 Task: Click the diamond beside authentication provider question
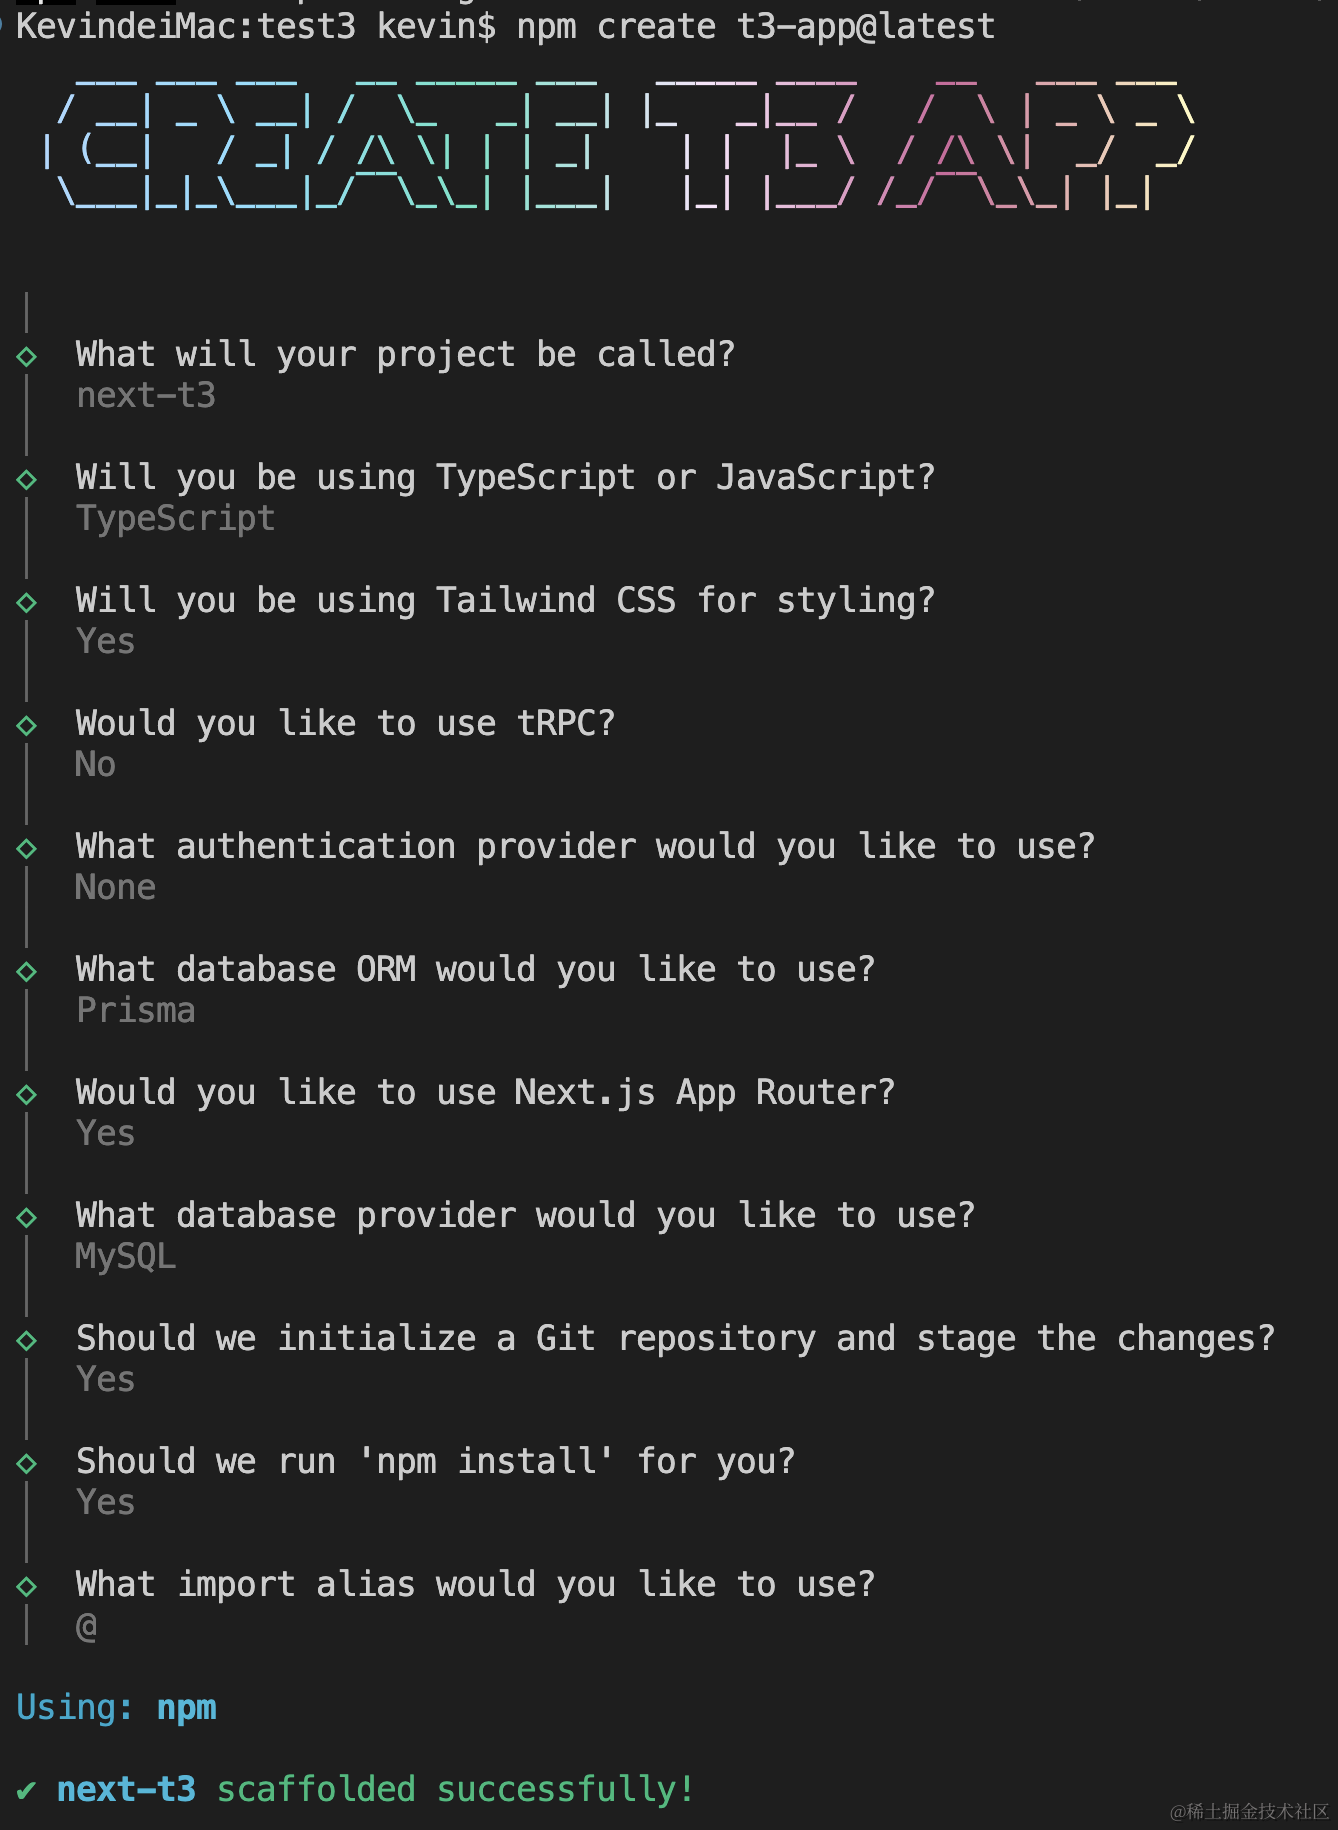pyautogui.click(x=27, y=848)
